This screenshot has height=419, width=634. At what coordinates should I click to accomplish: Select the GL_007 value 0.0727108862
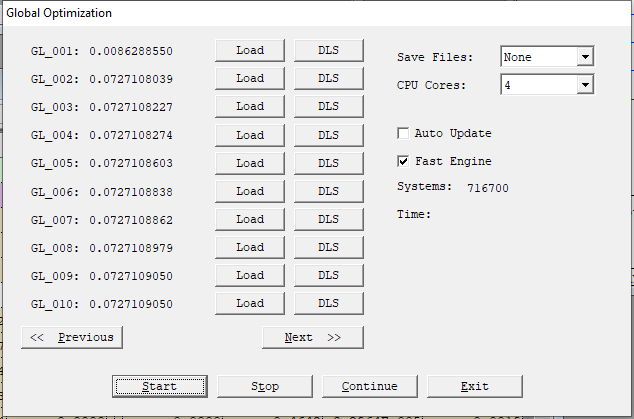pyautogui.click(x=131, y=220)
